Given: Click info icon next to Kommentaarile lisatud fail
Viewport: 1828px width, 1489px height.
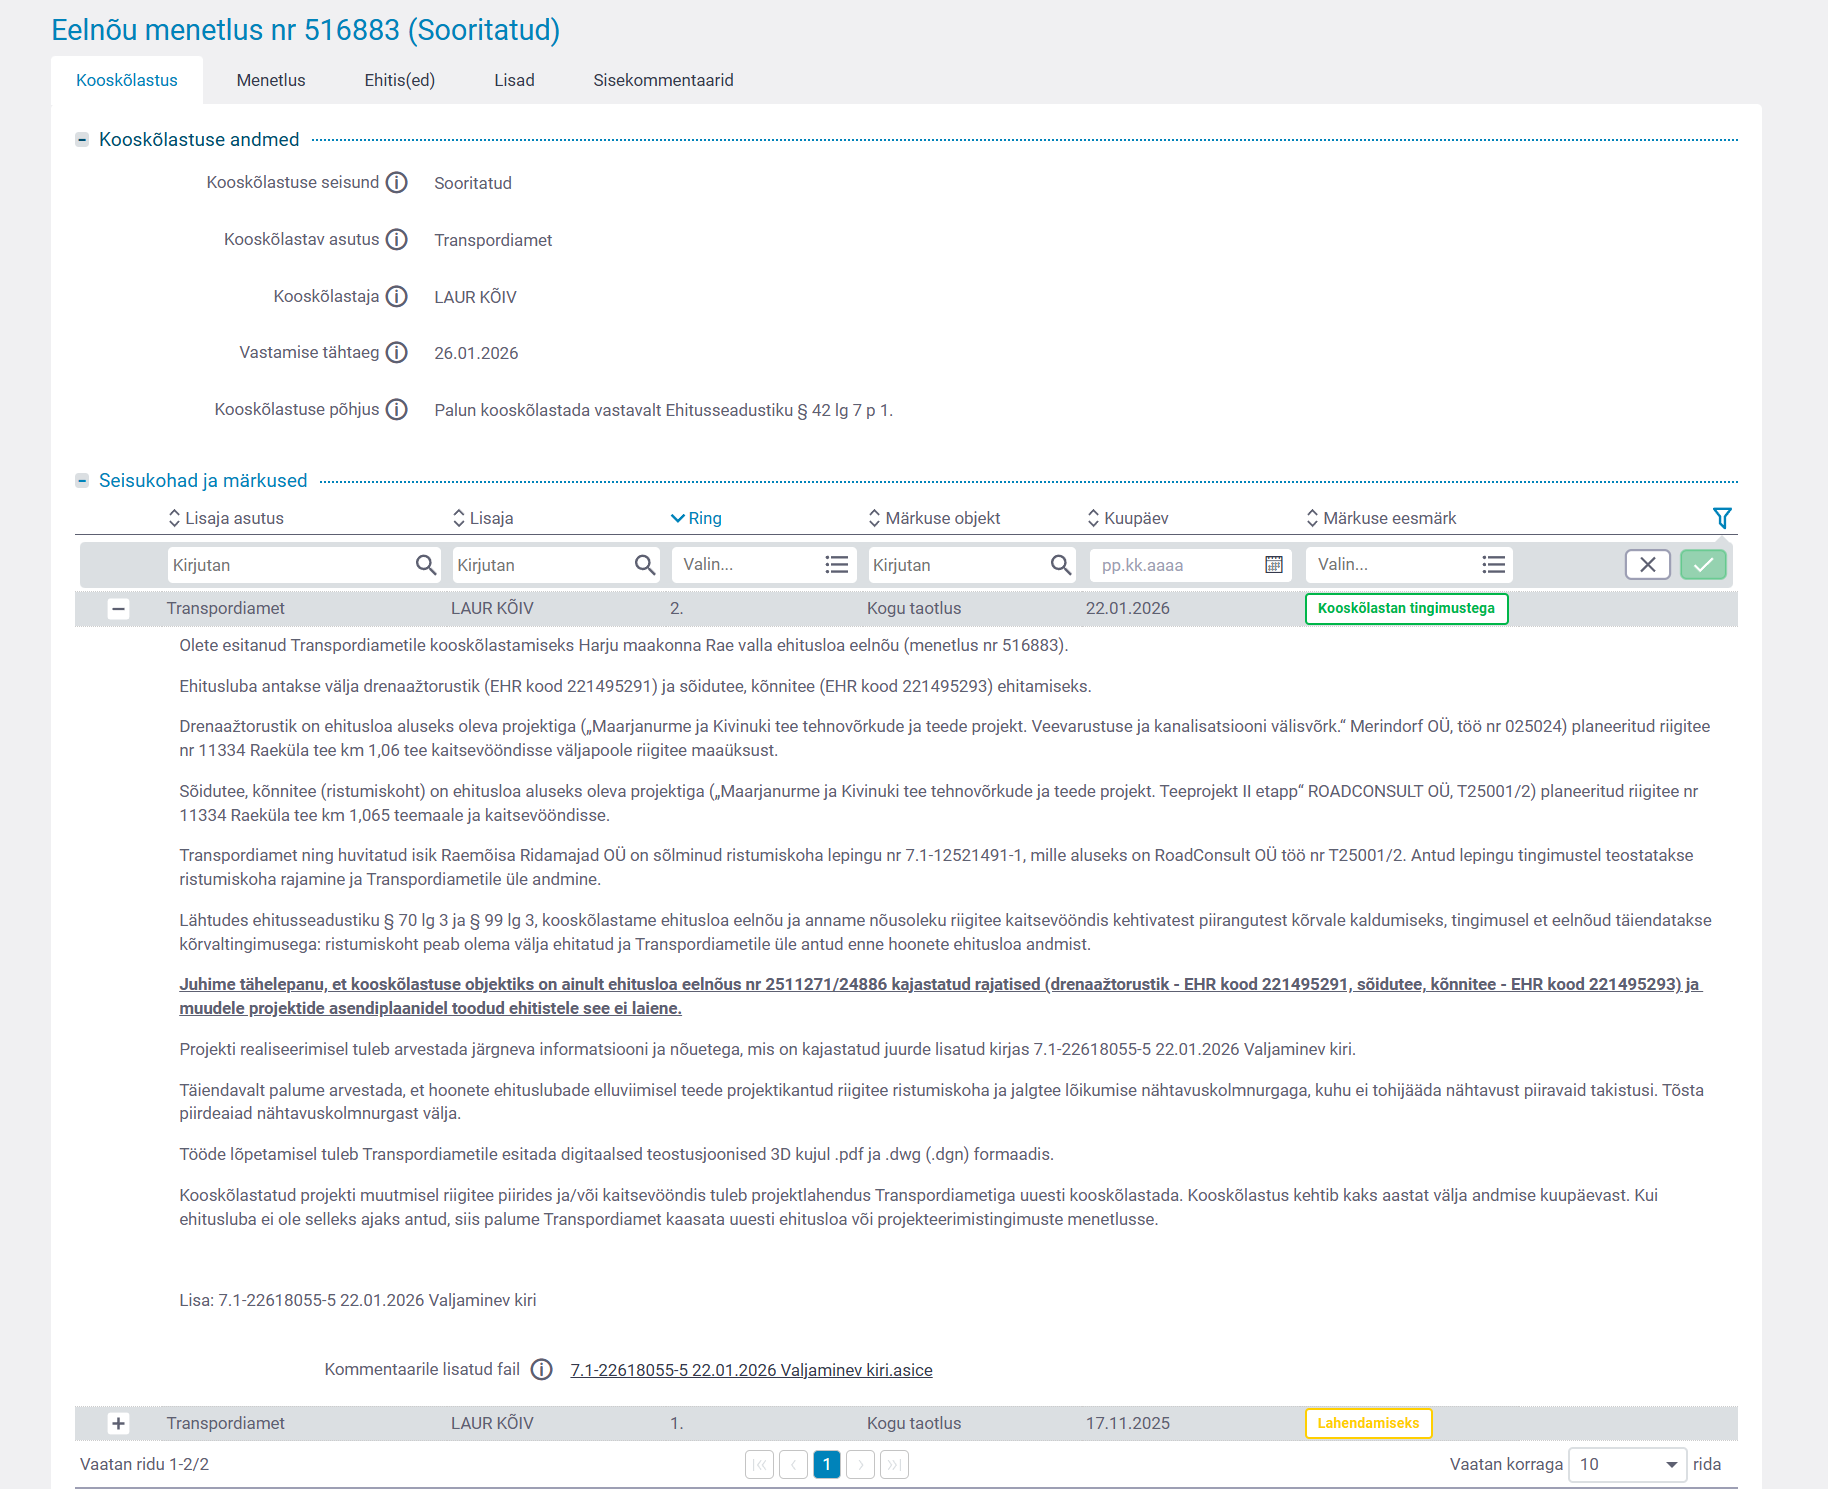Looking at the screenshot, I should coord(541,1369).
